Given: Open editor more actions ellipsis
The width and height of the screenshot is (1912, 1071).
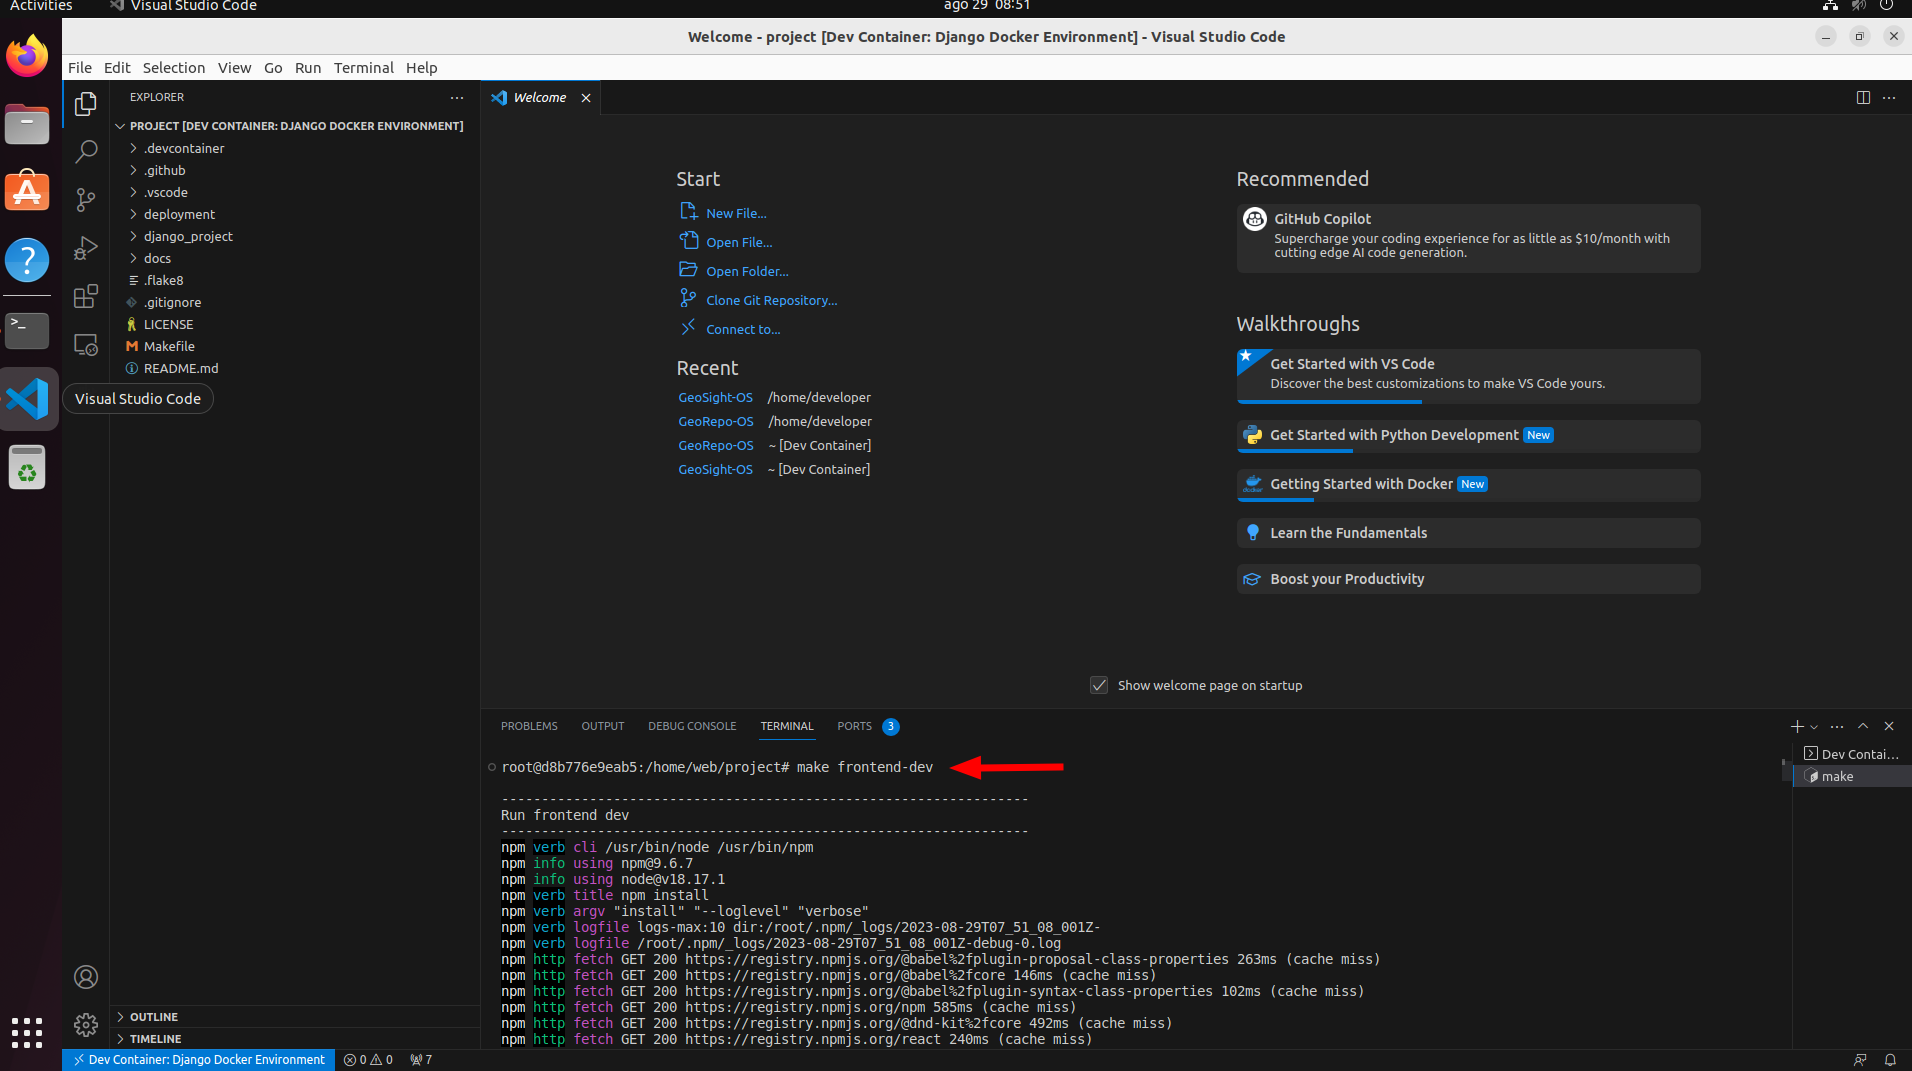Looking at the screenshot, I should [x=1889, y=98].
